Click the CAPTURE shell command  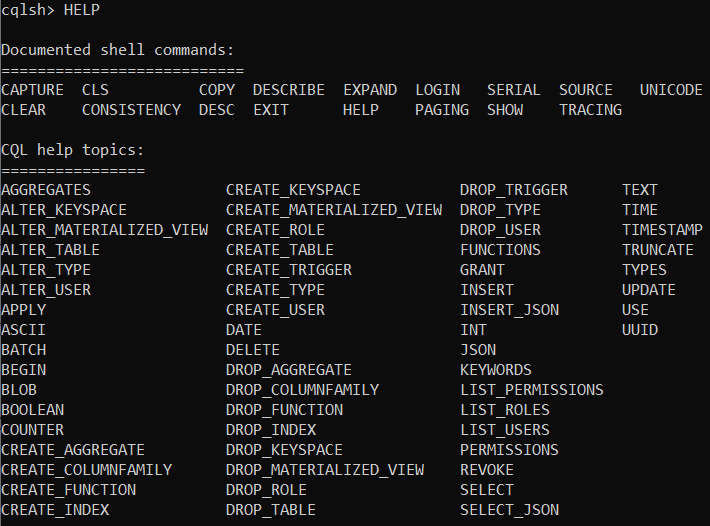coord(32,90)
